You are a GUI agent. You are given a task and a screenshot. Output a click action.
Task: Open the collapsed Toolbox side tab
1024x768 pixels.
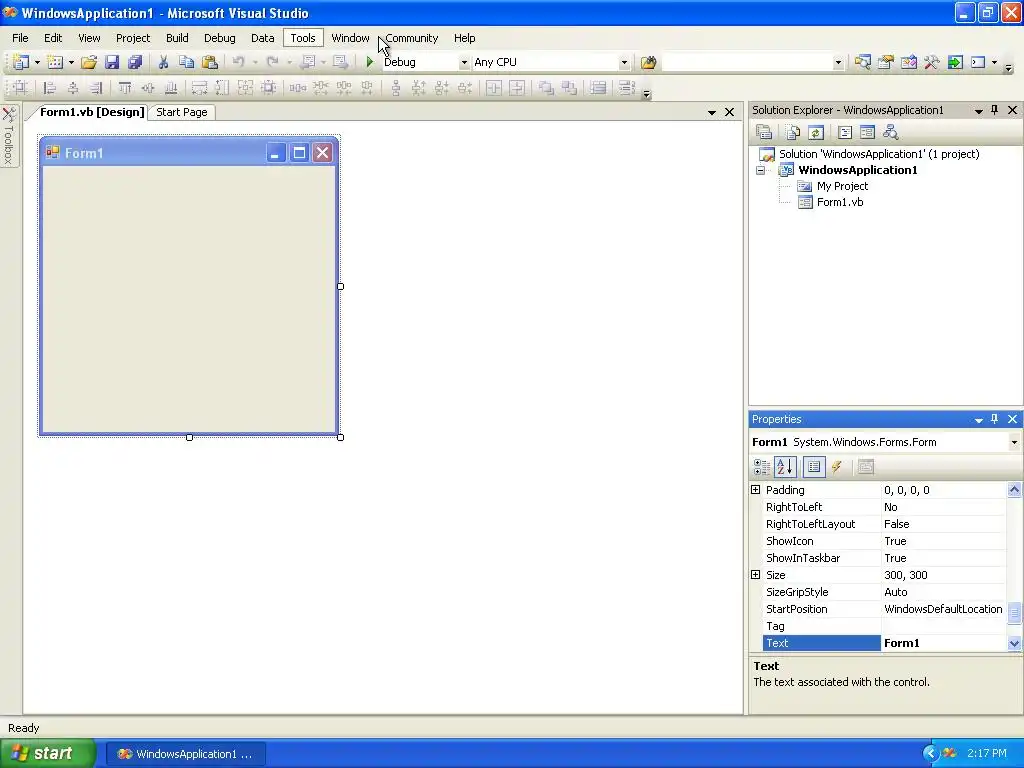8,136
